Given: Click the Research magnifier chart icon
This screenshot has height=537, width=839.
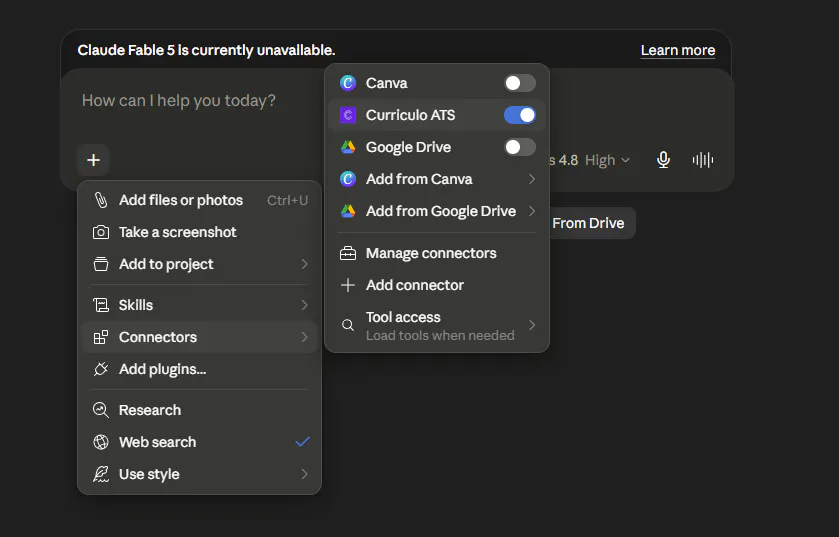Looking at the screenshot, I should coord(101,410).
